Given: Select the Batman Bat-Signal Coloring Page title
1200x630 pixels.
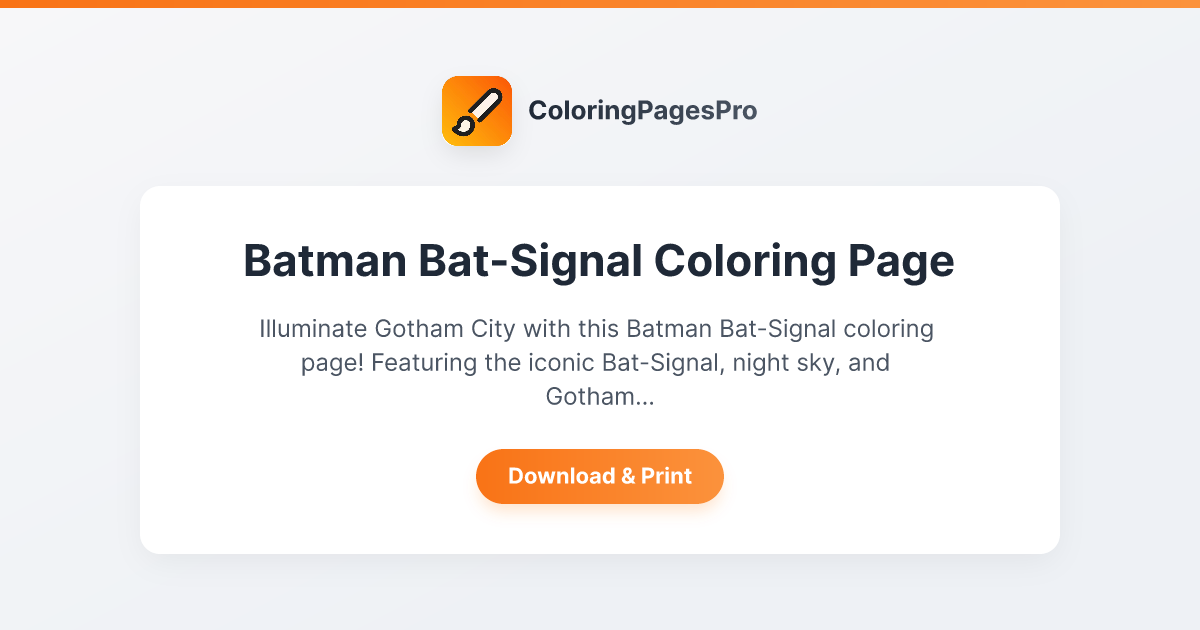Looking at the screenshot, I should pyautogui.click(x=599, y=261).
